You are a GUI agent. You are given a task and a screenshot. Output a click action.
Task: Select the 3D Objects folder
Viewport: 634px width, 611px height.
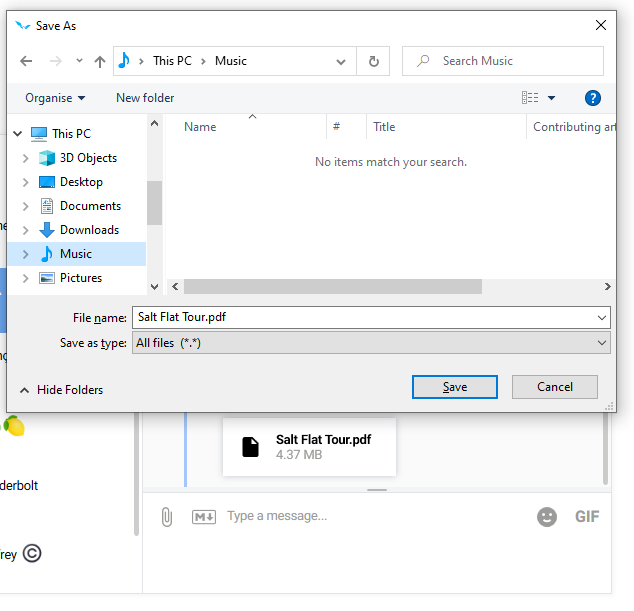click(88, 158)
